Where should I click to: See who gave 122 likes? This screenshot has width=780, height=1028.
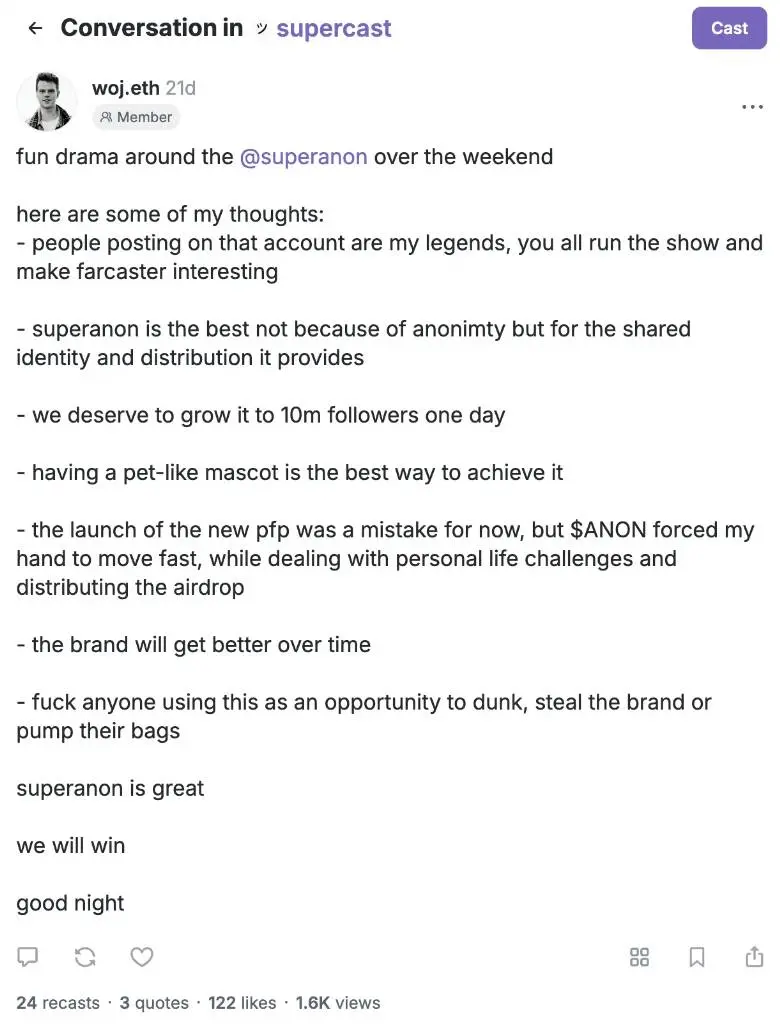[242, 1003]
